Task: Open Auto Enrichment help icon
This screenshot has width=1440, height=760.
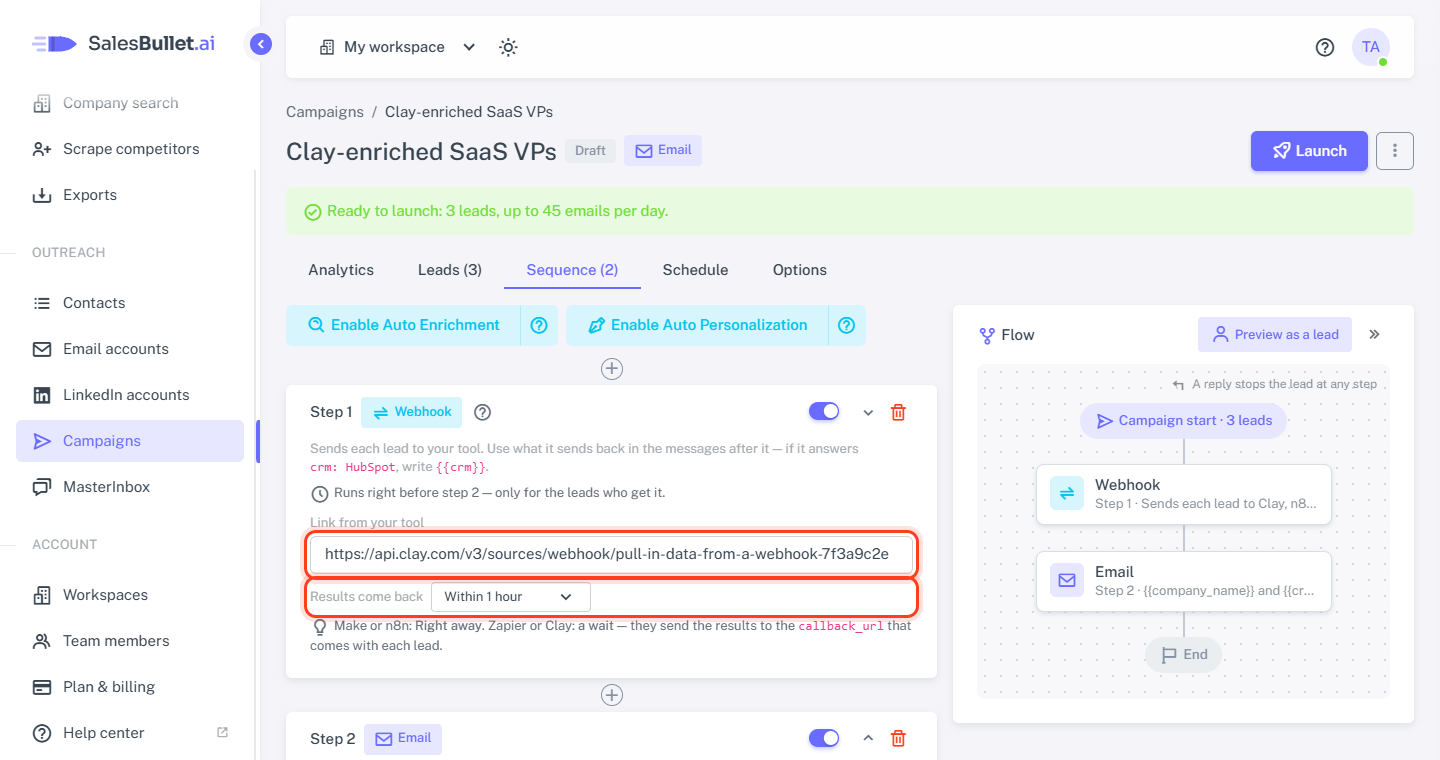Action: pyautogui.click(x=539, y=325)
